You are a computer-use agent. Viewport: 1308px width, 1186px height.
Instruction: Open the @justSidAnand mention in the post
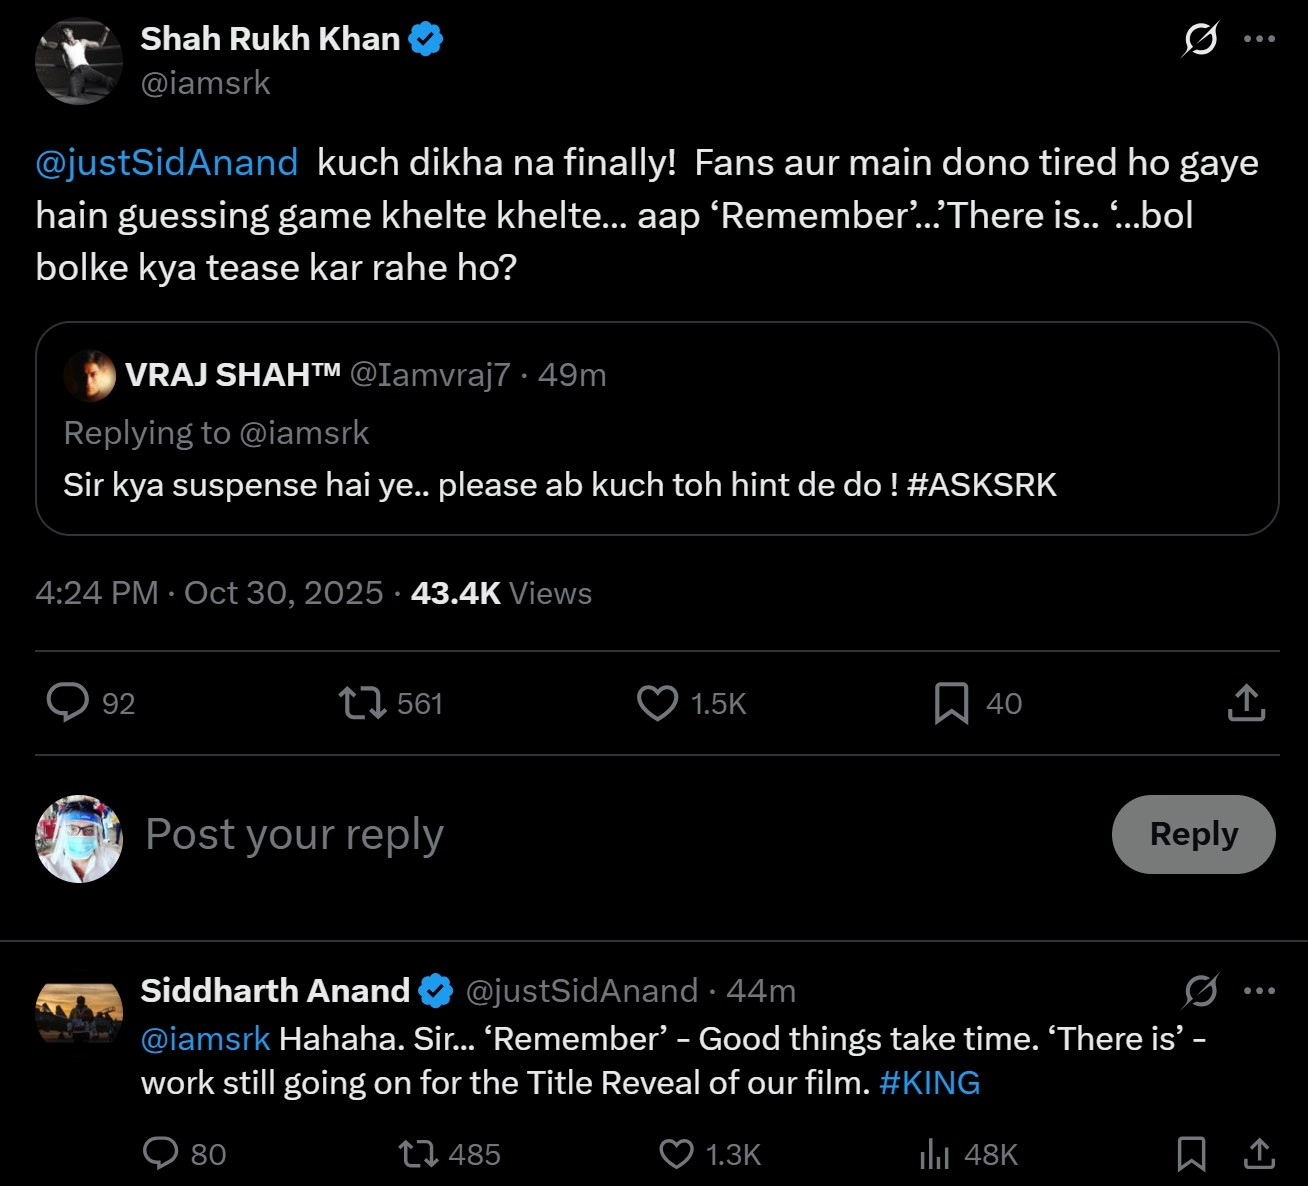pos(167,163)
